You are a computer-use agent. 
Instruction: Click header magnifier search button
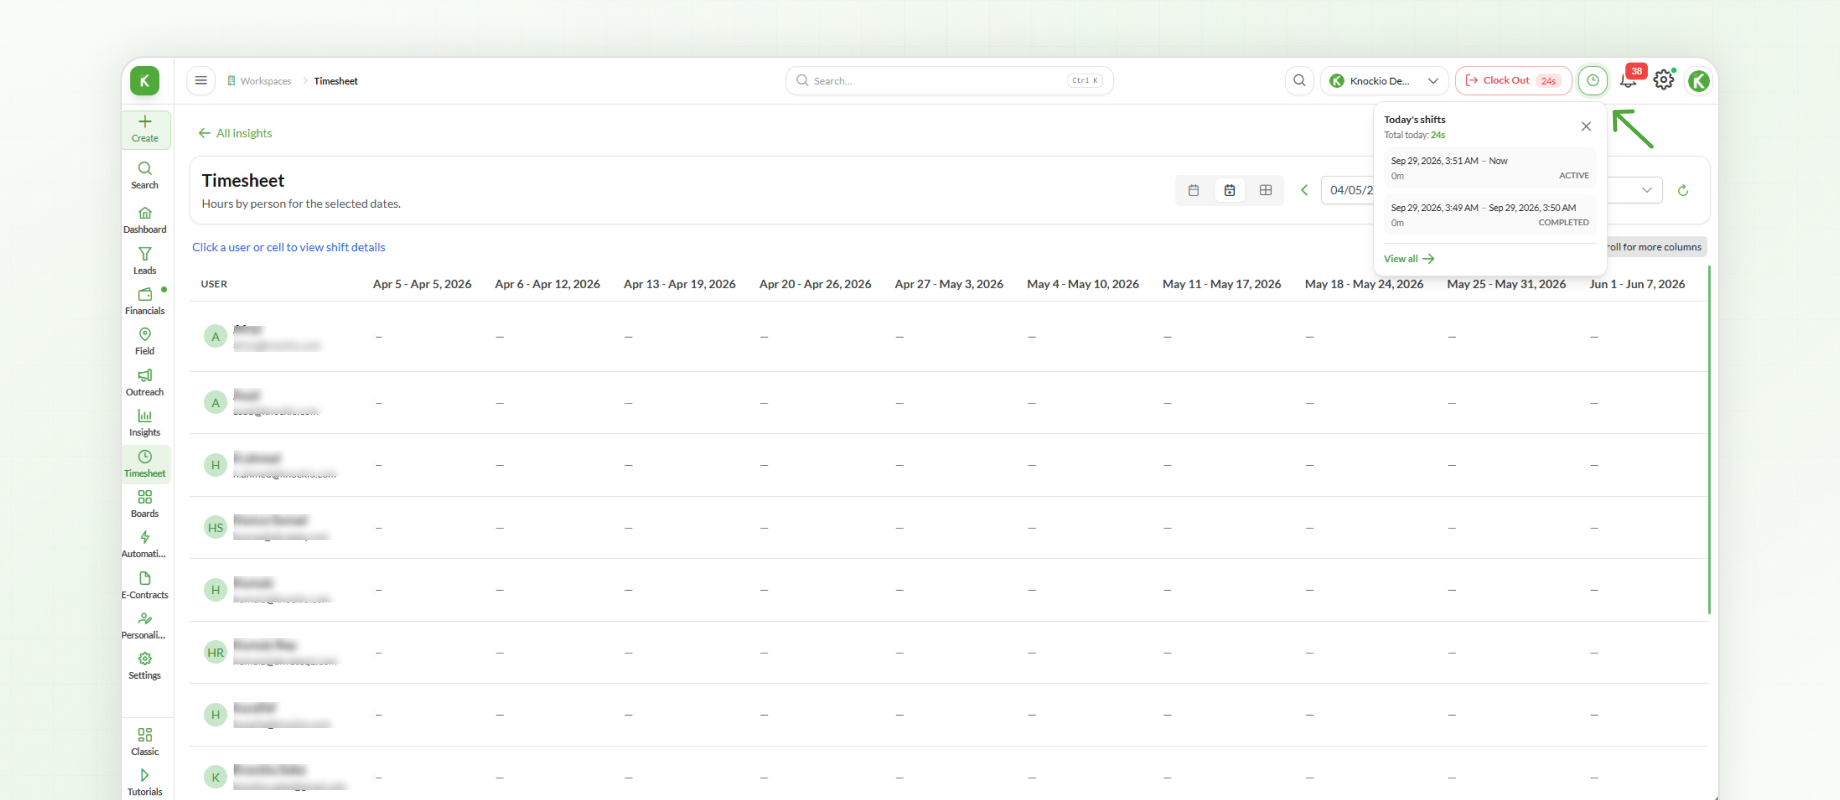pos(1299,80)
